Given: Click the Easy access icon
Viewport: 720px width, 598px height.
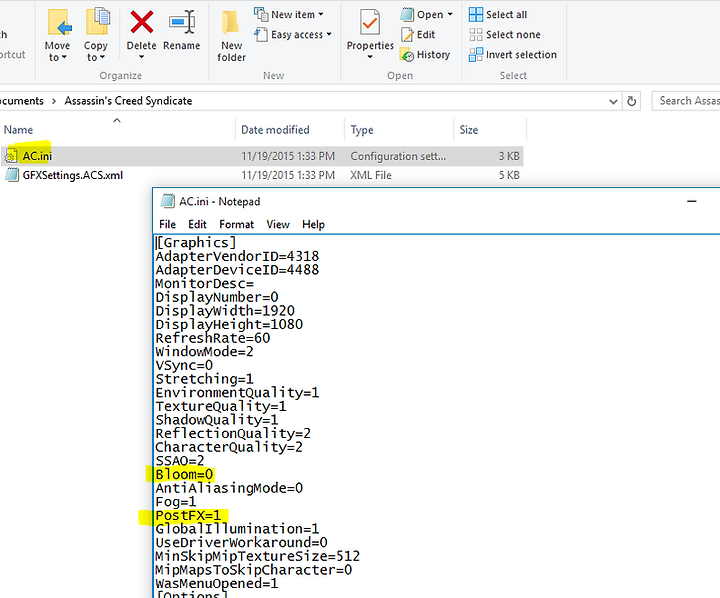Looking at the screenshot, I should [x=261, y=34].
